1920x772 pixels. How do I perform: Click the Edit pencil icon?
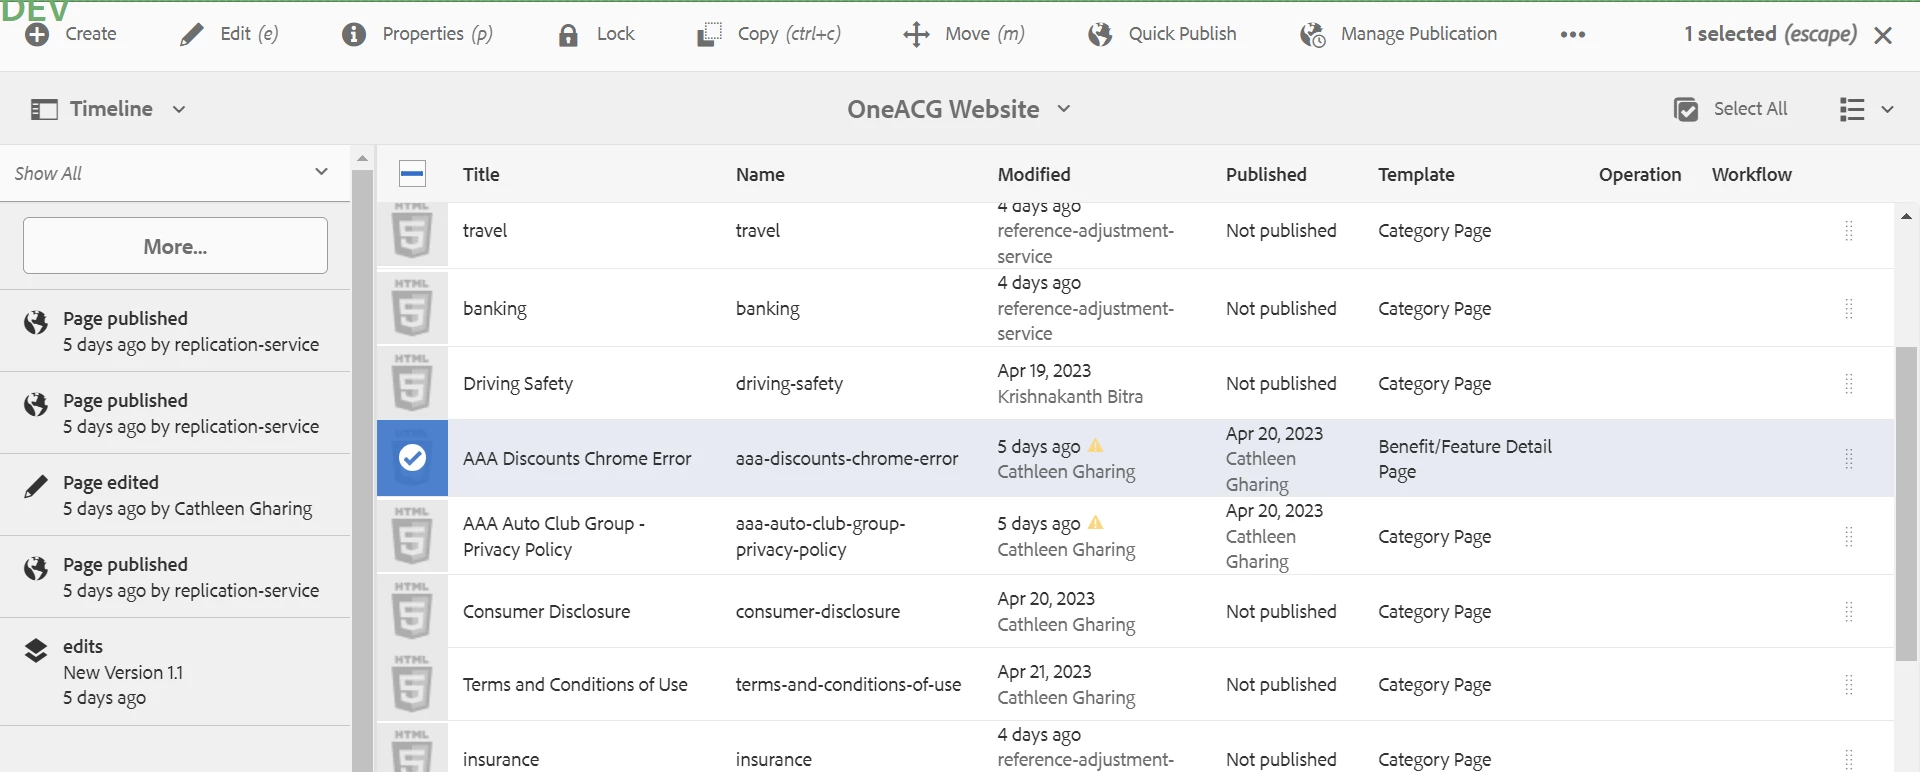click(191, 35)
